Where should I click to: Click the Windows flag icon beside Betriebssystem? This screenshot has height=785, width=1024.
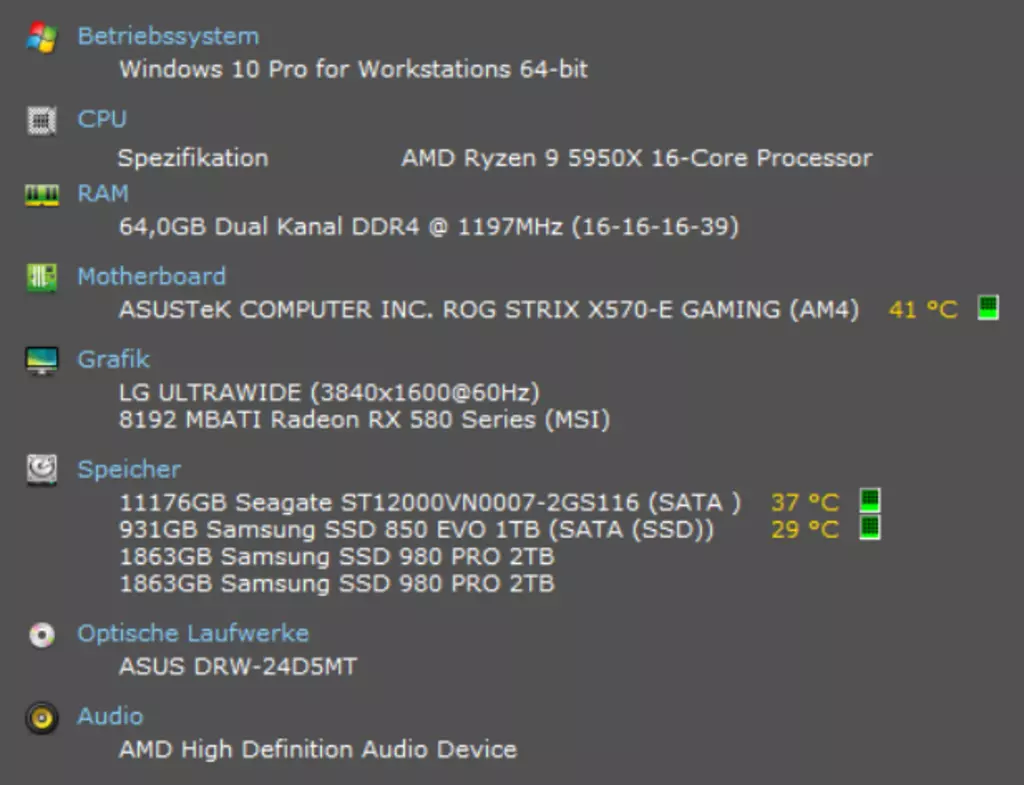[42, 37]
